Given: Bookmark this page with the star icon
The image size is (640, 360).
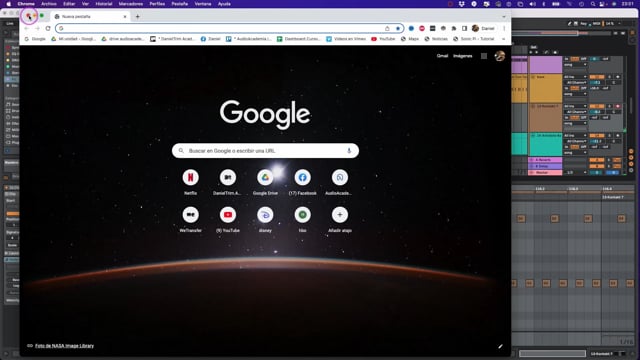Looking at the screenshot, I should (x=398, y=28).
